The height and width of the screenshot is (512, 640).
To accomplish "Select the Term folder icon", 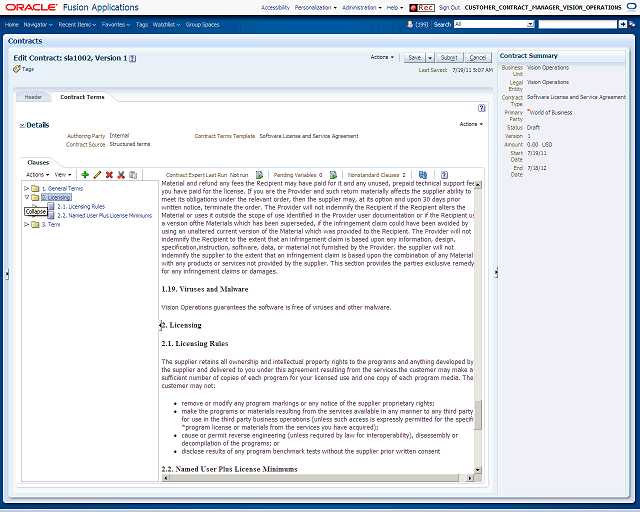I will click(36, 225).
